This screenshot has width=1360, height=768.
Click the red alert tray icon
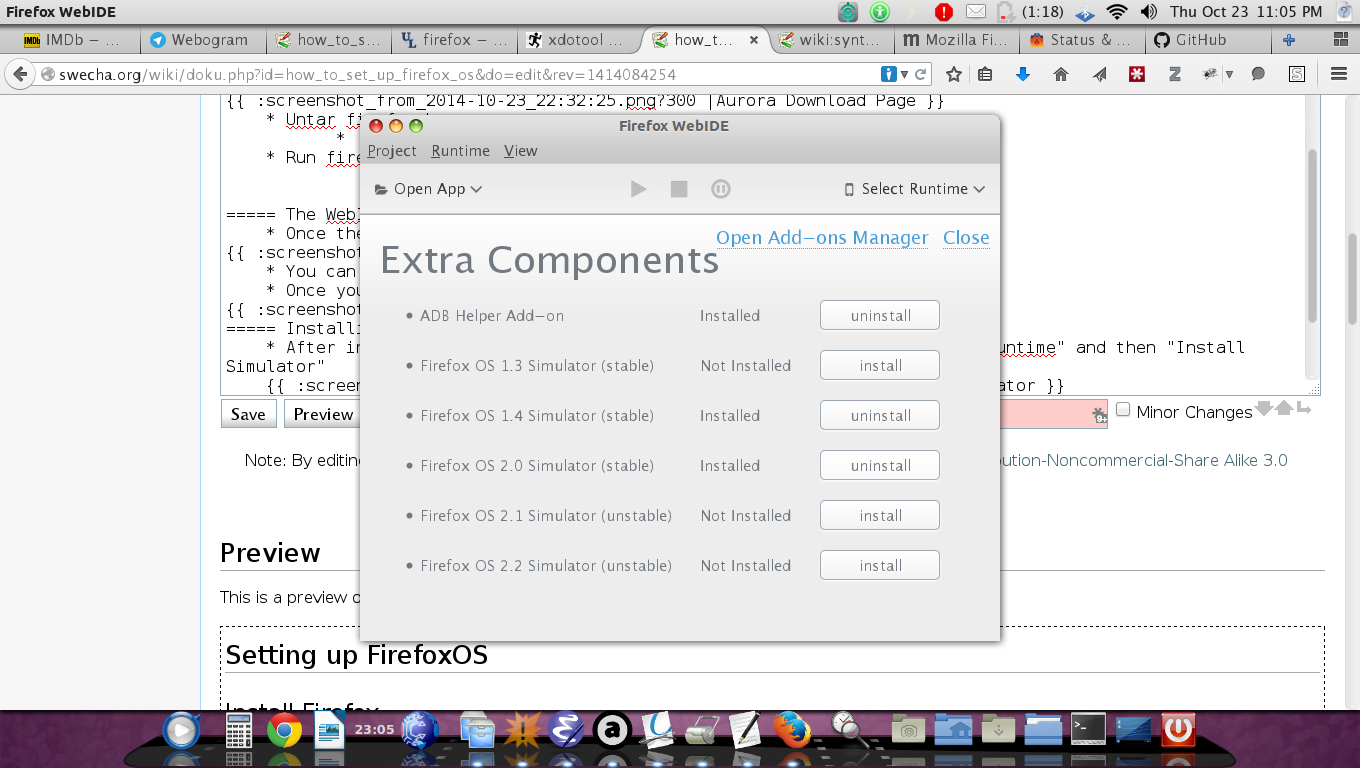[x=944, y=12]
